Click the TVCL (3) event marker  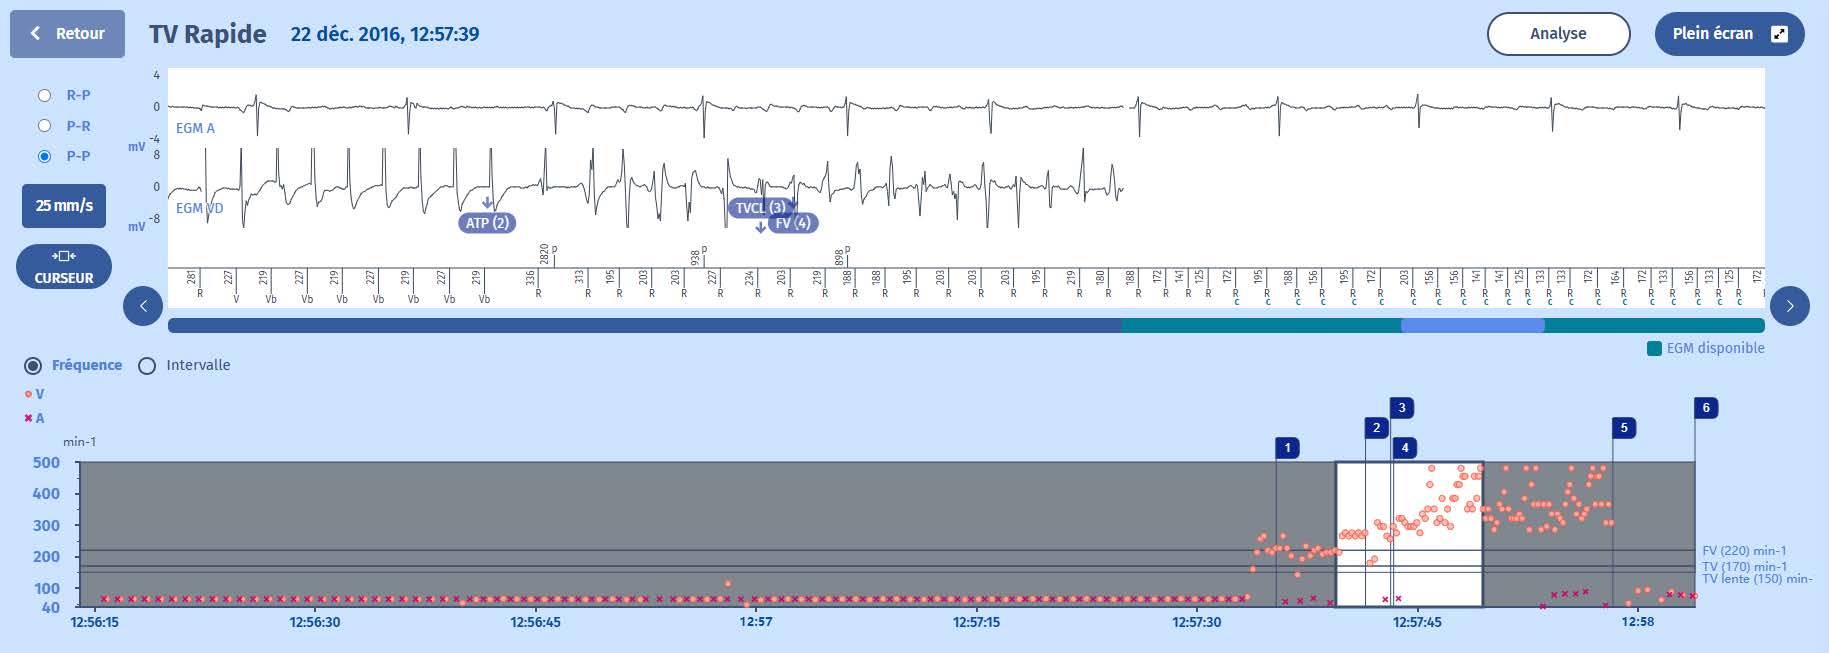tap(758, 208)
